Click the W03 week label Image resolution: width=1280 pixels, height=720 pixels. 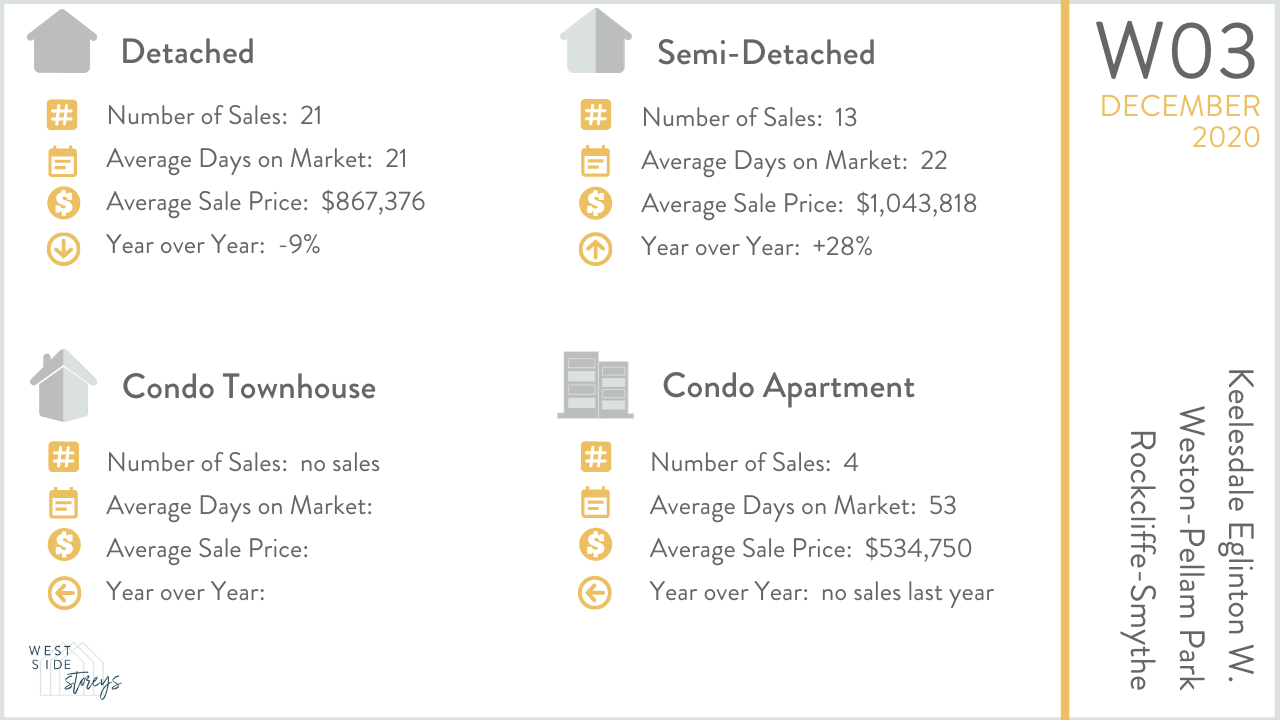[1176, 50]
